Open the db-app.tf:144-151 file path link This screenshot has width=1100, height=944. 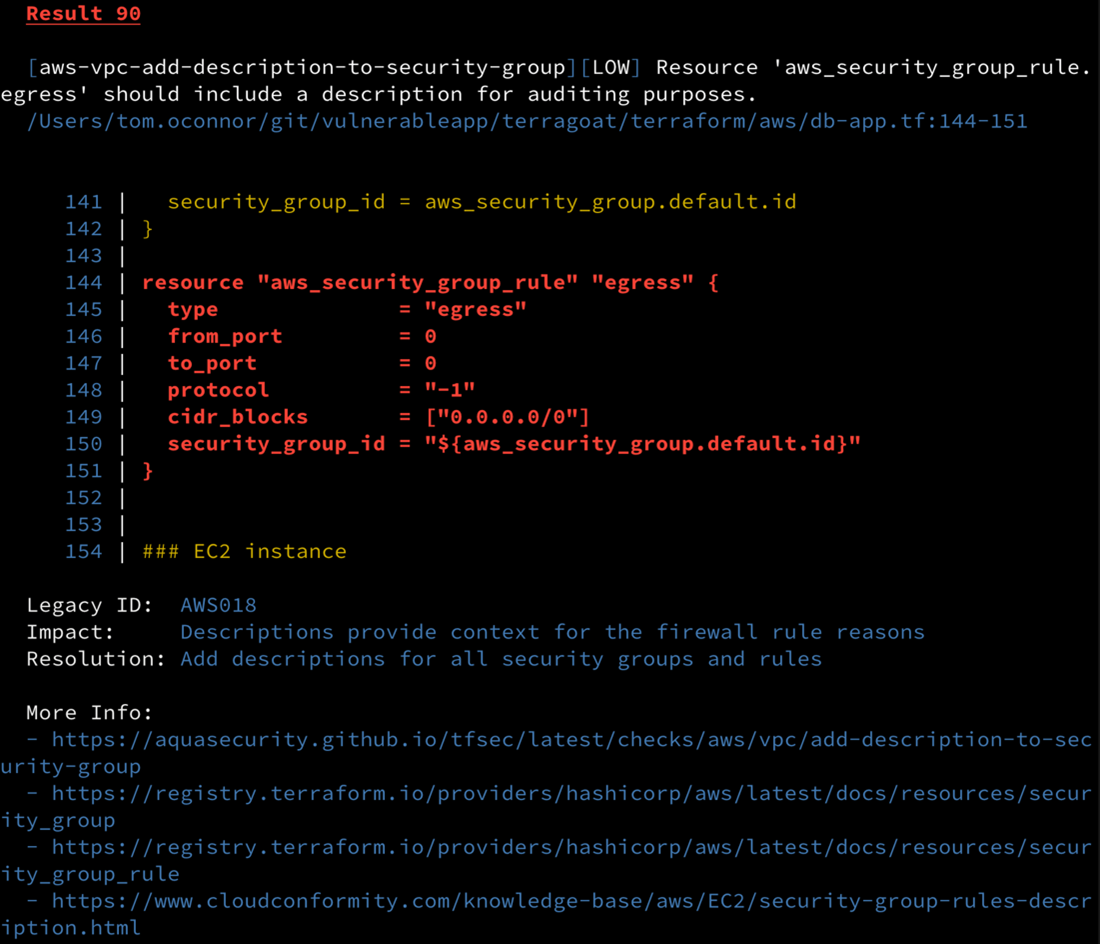pyautogui.click(x=527, y=121)
